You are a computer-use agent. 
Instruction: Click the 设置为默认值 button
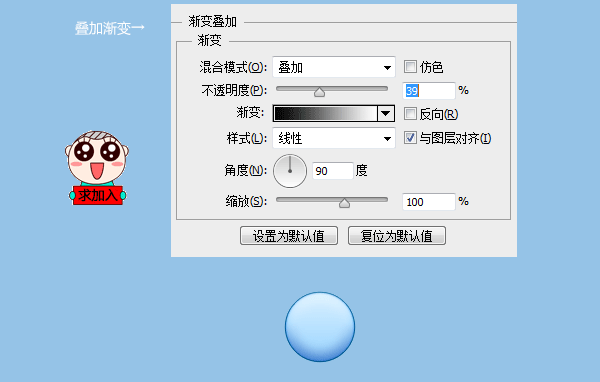point(289,235)
